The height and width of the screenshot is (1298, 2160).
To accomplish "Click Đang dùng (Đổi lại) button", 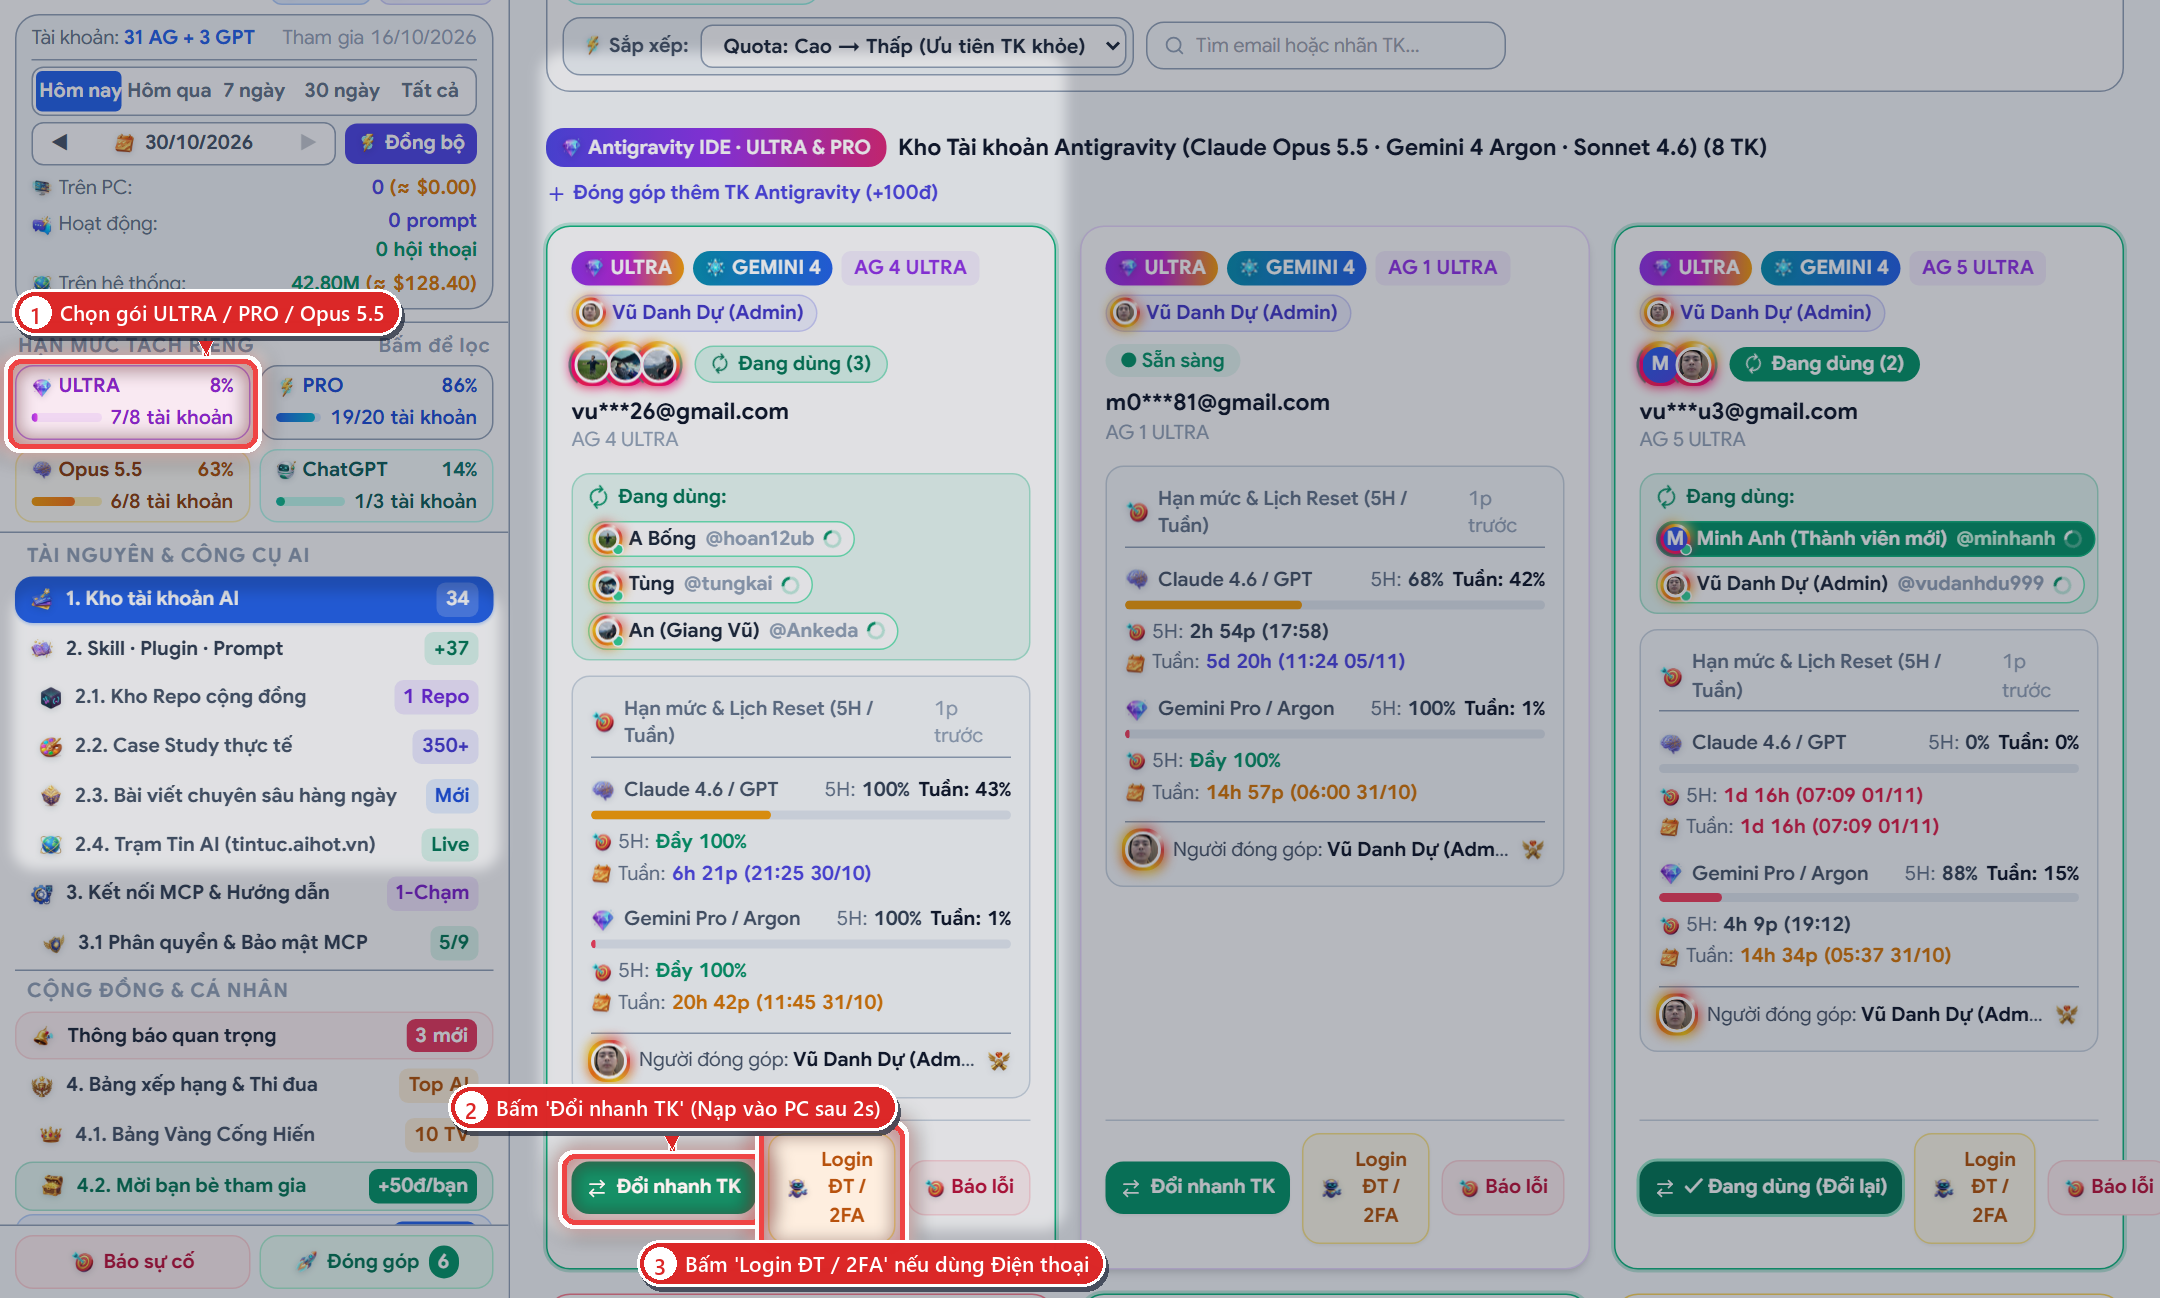I will tap(1770, 1187).
